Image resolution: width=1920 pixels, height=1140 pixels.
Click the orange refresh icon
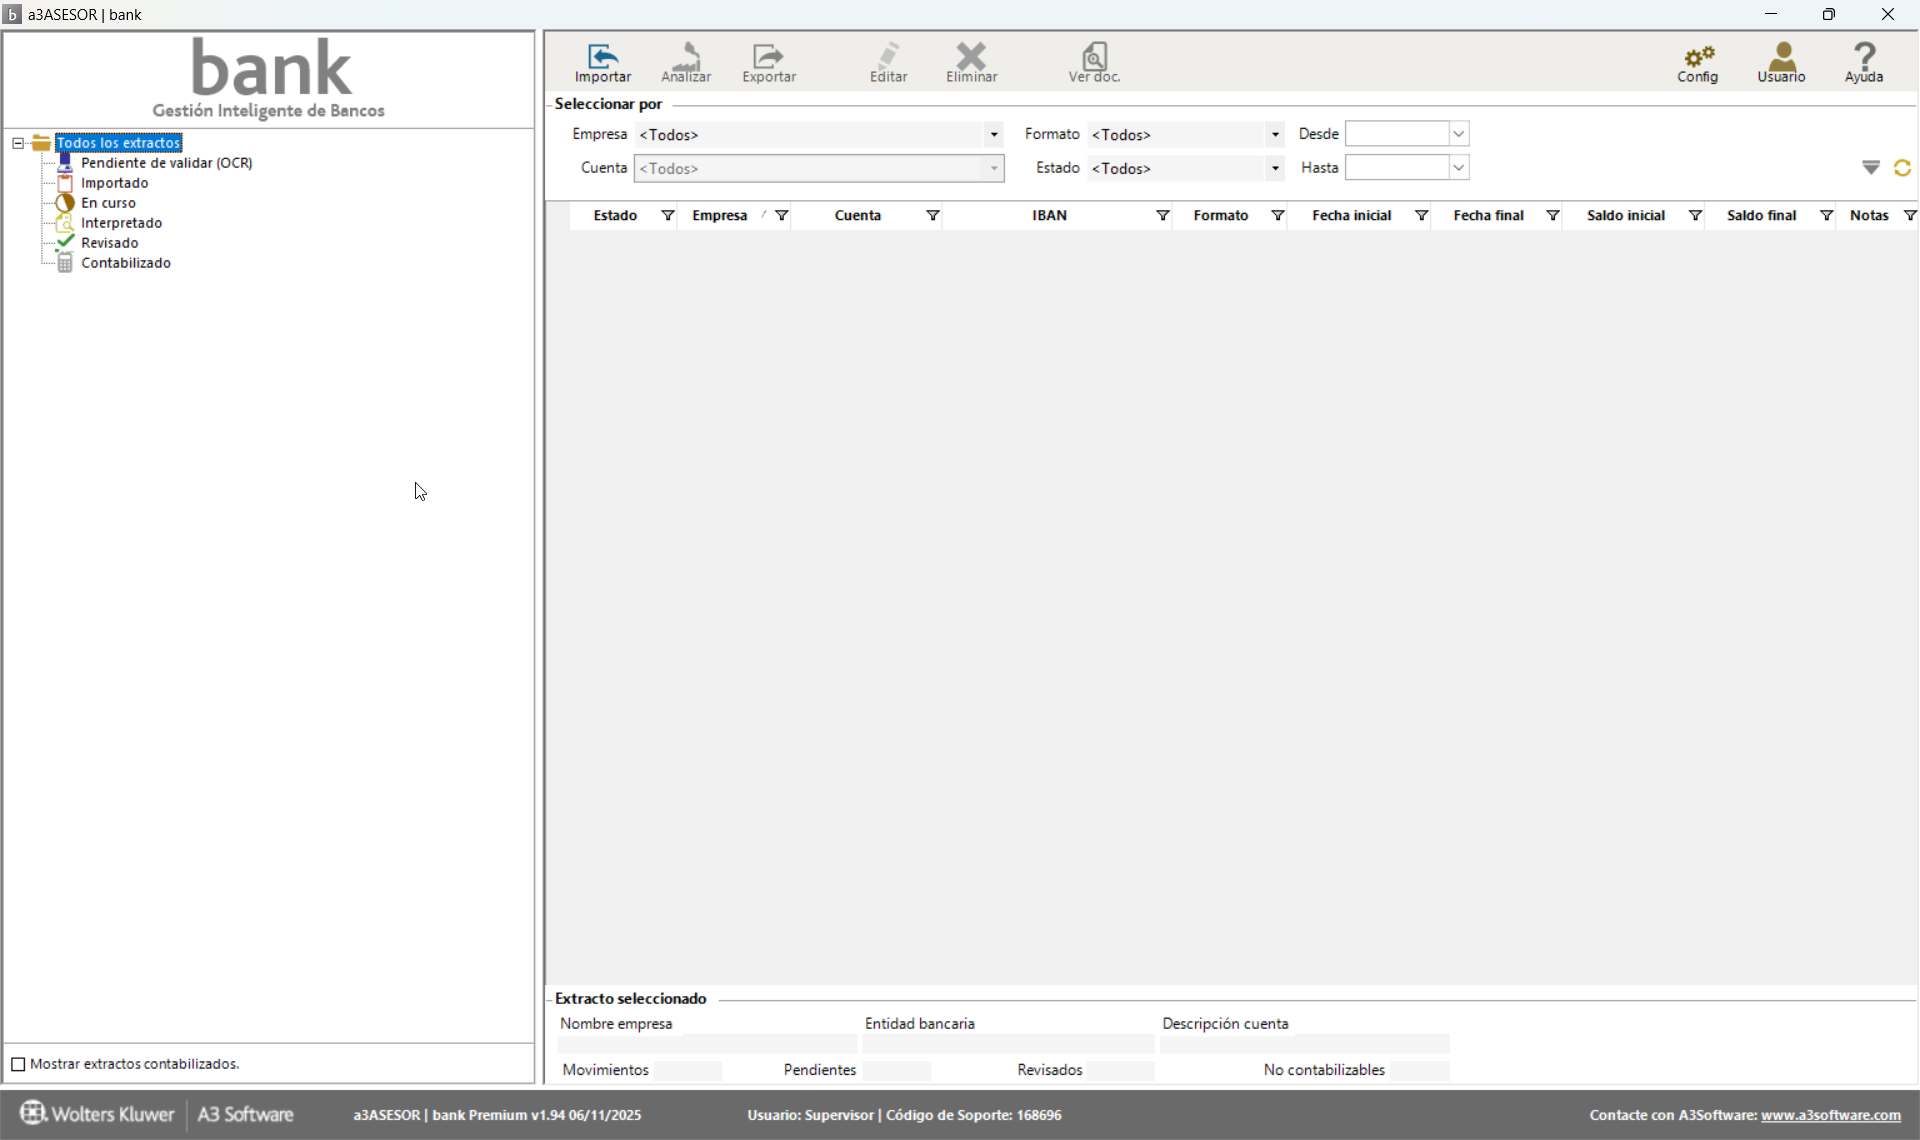(1903, 168)
